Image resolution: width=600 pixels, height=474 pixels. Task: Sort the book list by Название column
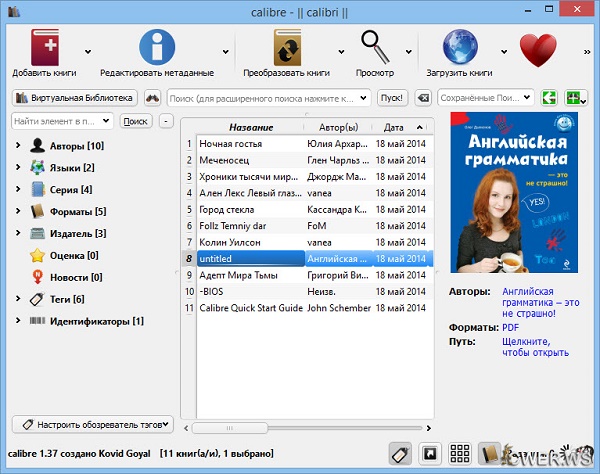(251, 127)
